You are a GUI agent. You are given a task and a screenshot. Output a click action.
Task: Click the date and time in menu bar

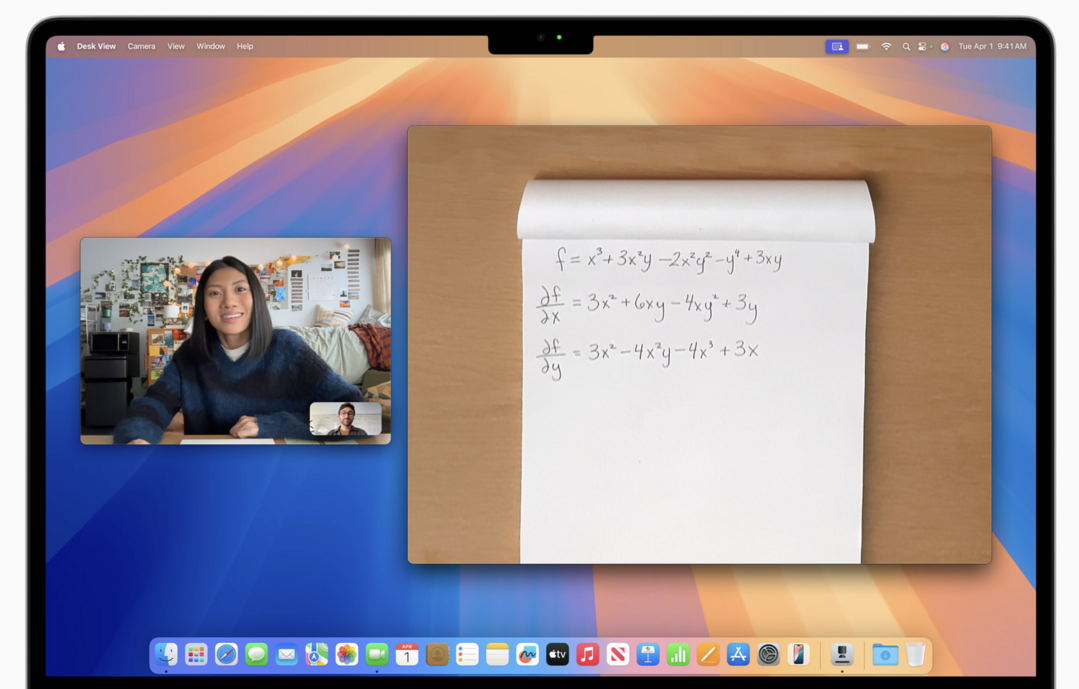tap(992, 46)
